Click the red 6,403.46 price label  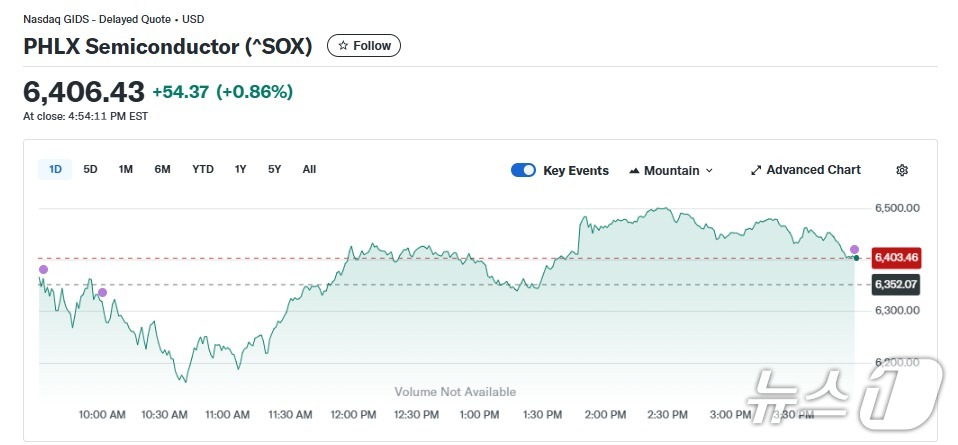point(896,257)
